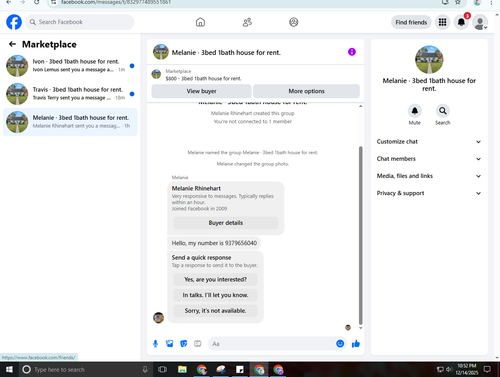The image size is (500, 377).
Task: Click 'Hello, my number is' message
Action: pos(214,243)
